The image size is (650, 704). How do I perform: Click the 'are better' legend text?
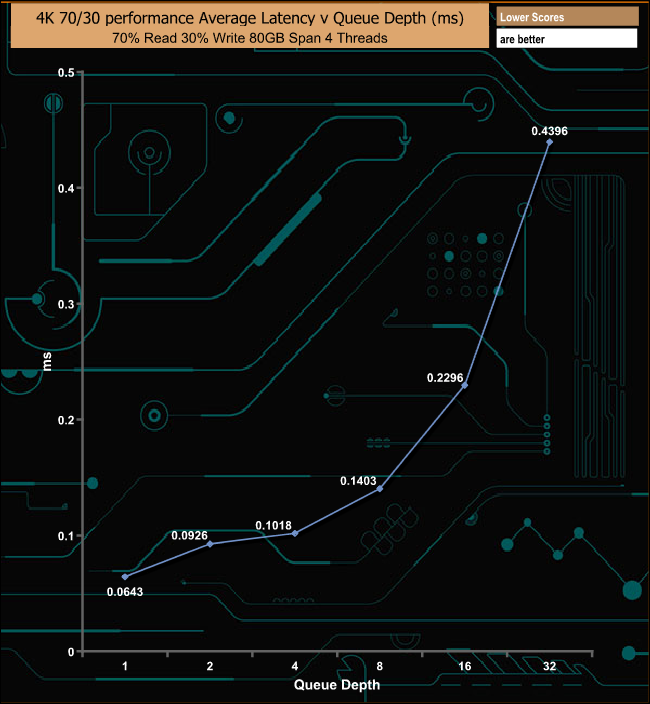[x=522, y=40]
